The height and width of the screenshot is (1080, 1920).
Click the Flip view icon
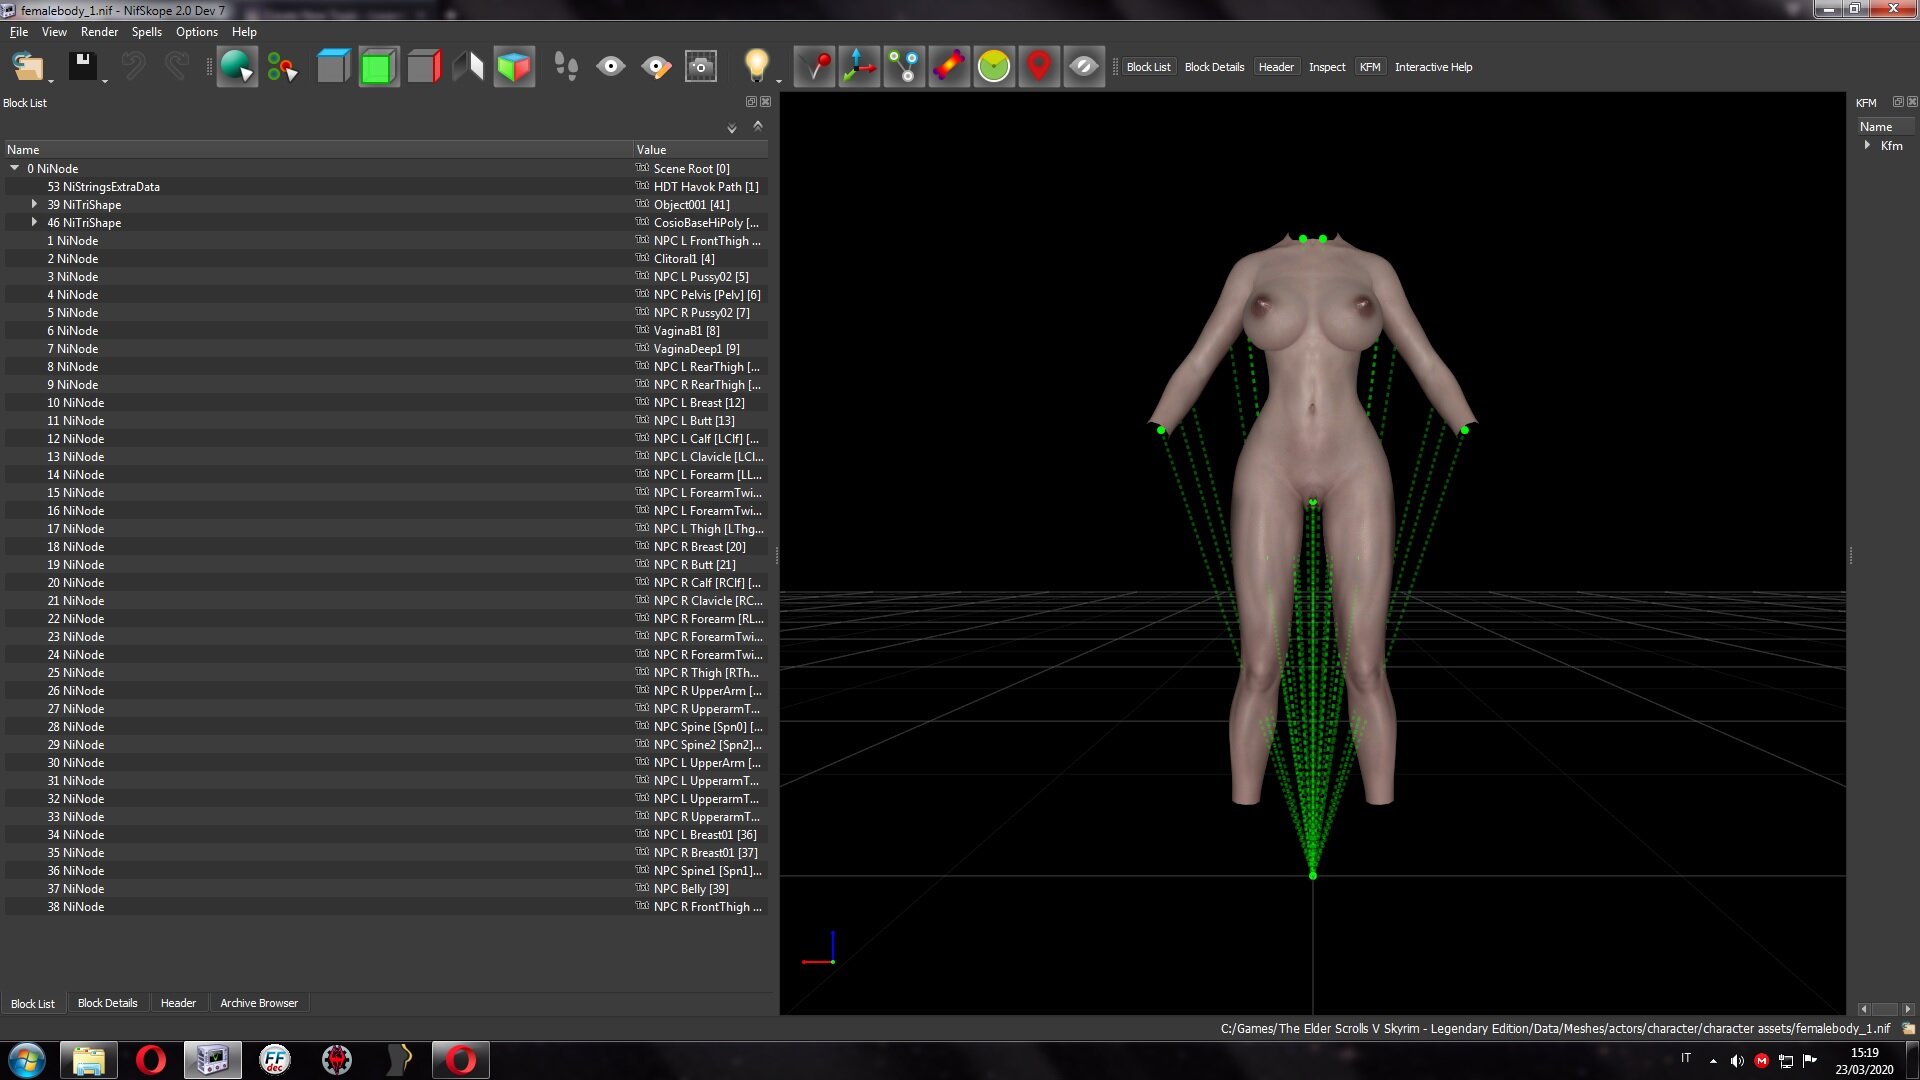469,67
